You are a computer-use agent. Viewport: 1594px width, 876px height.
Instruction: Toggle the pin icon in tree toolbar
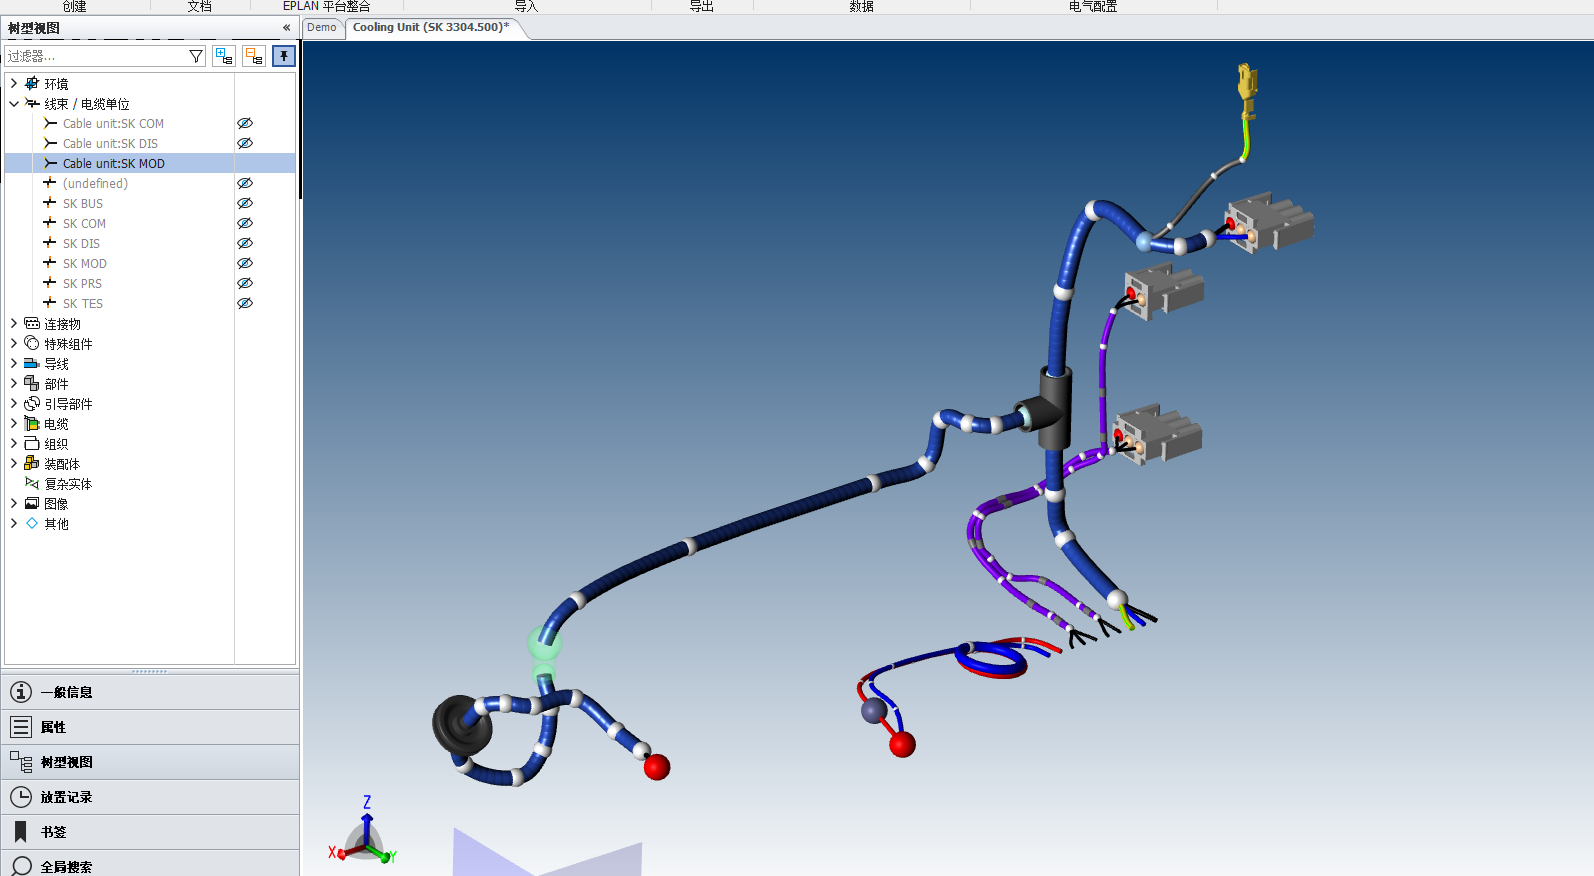point(284,56)
